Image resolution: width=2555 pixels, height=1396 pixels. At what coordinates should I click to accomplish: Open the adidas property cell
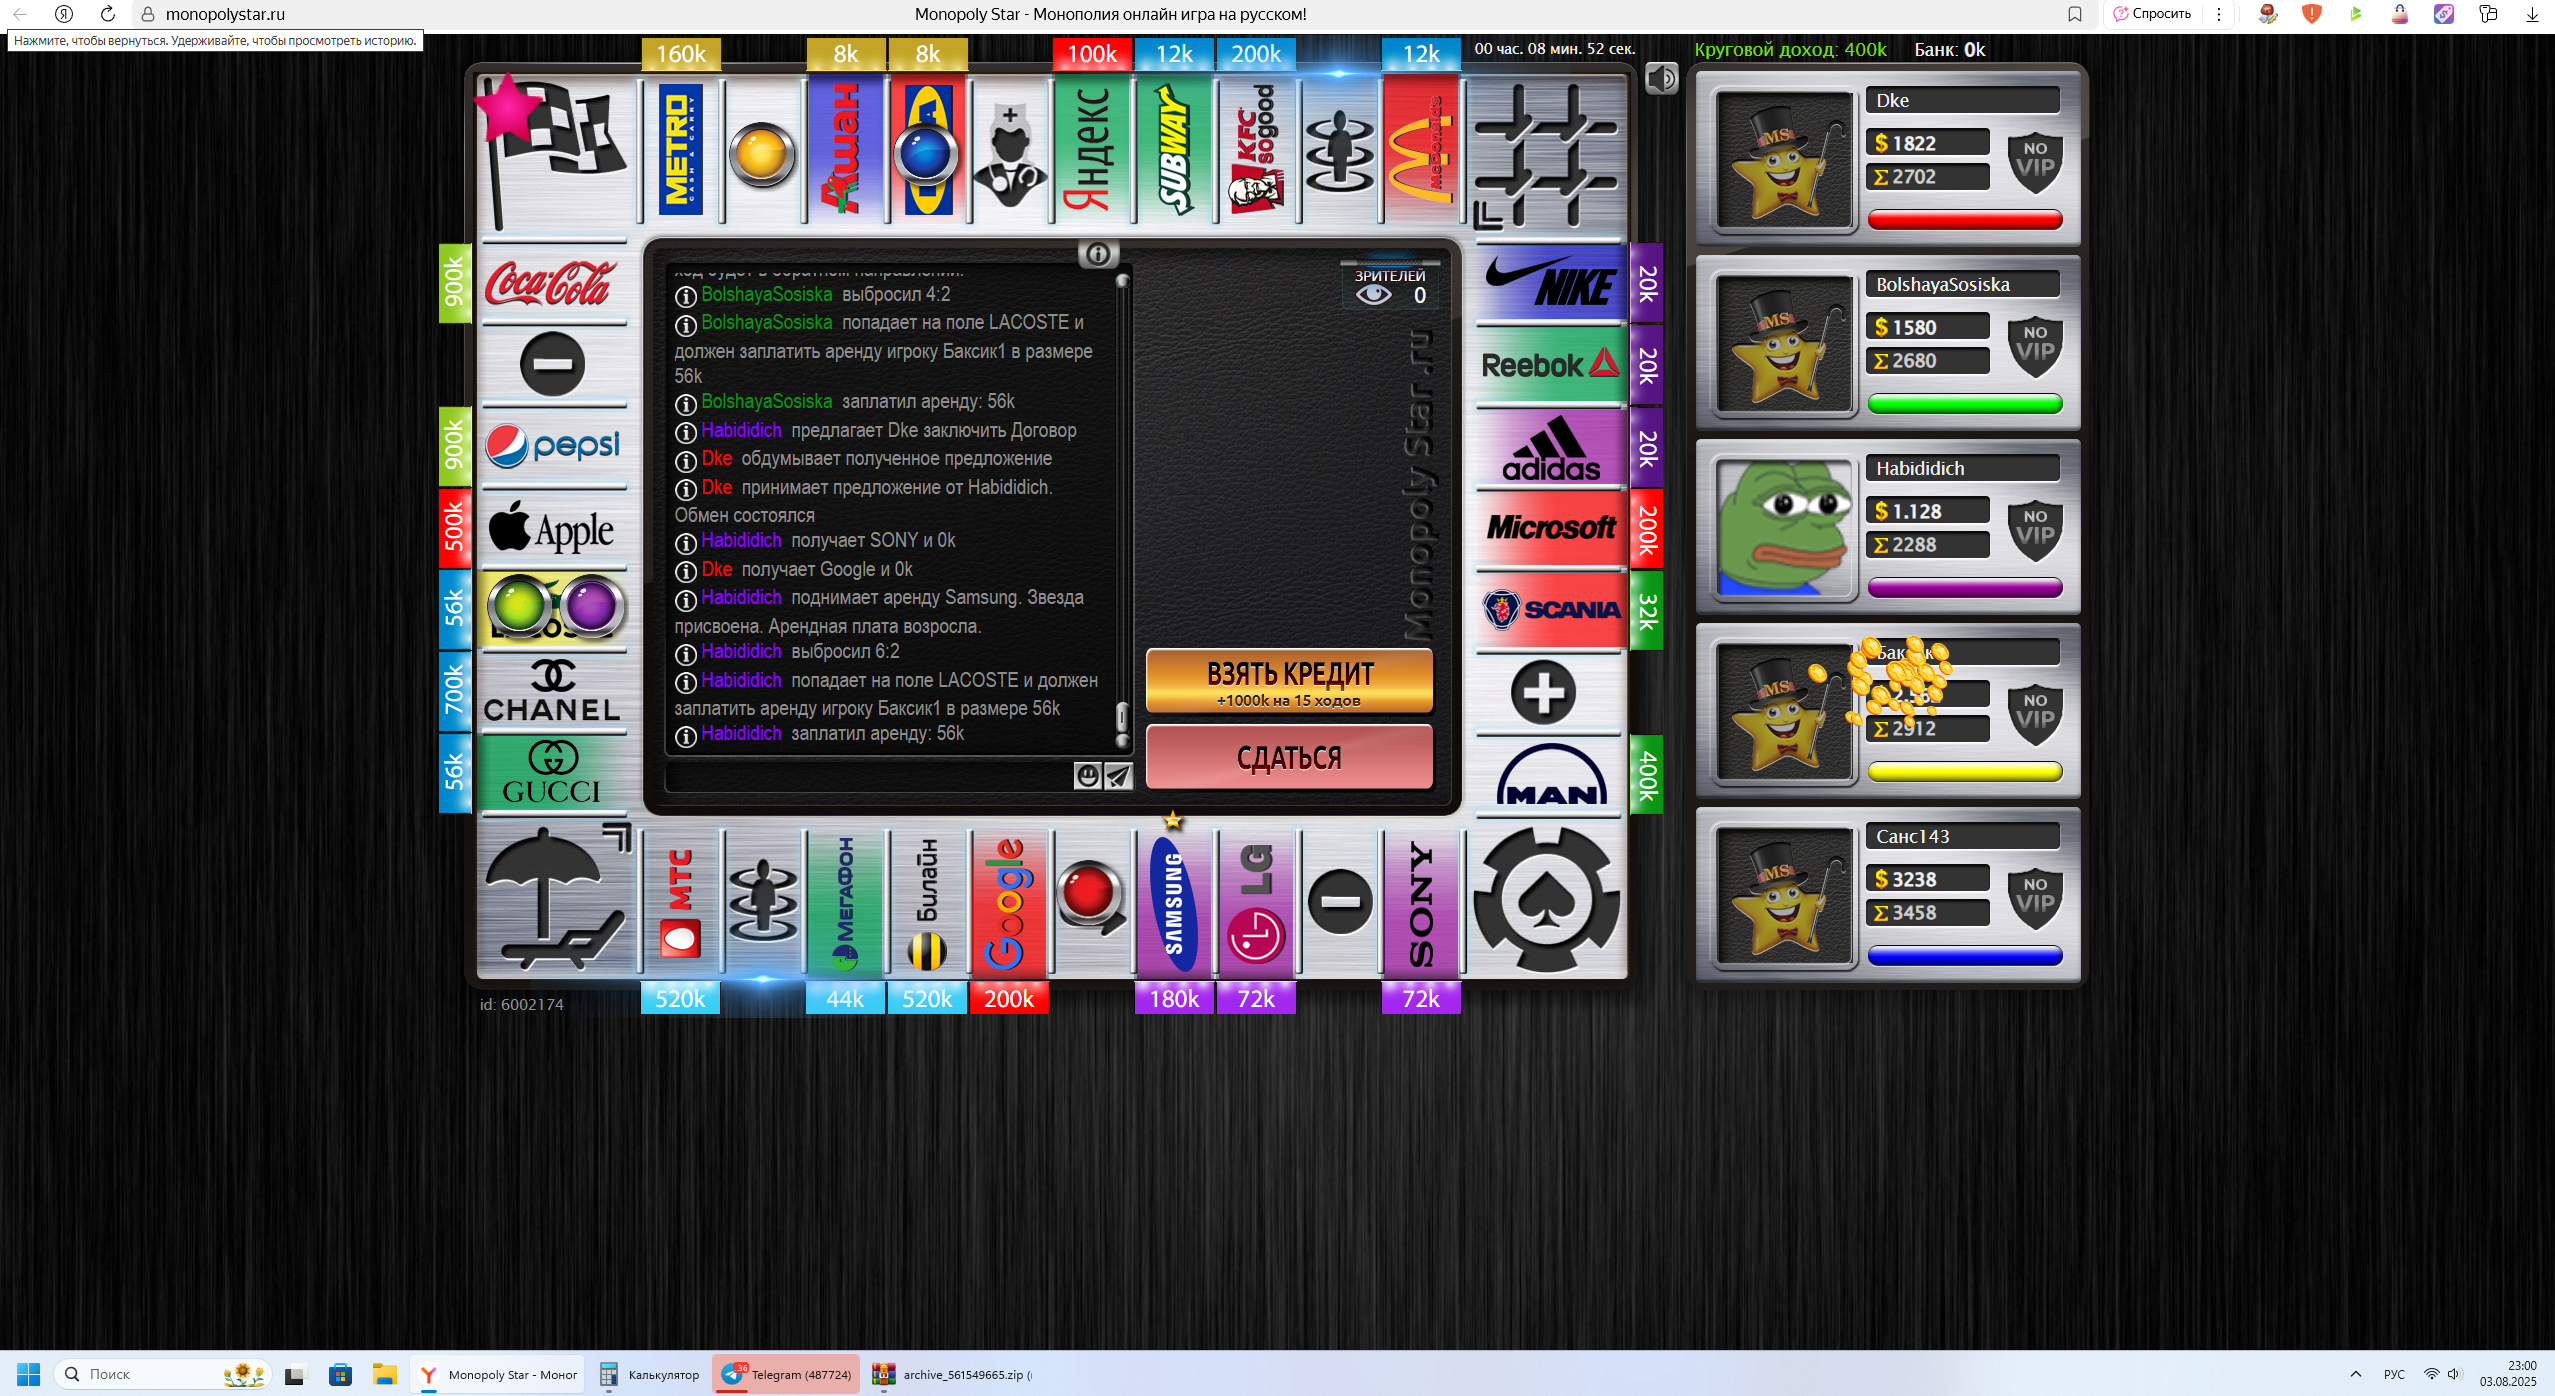[1550, 447]
